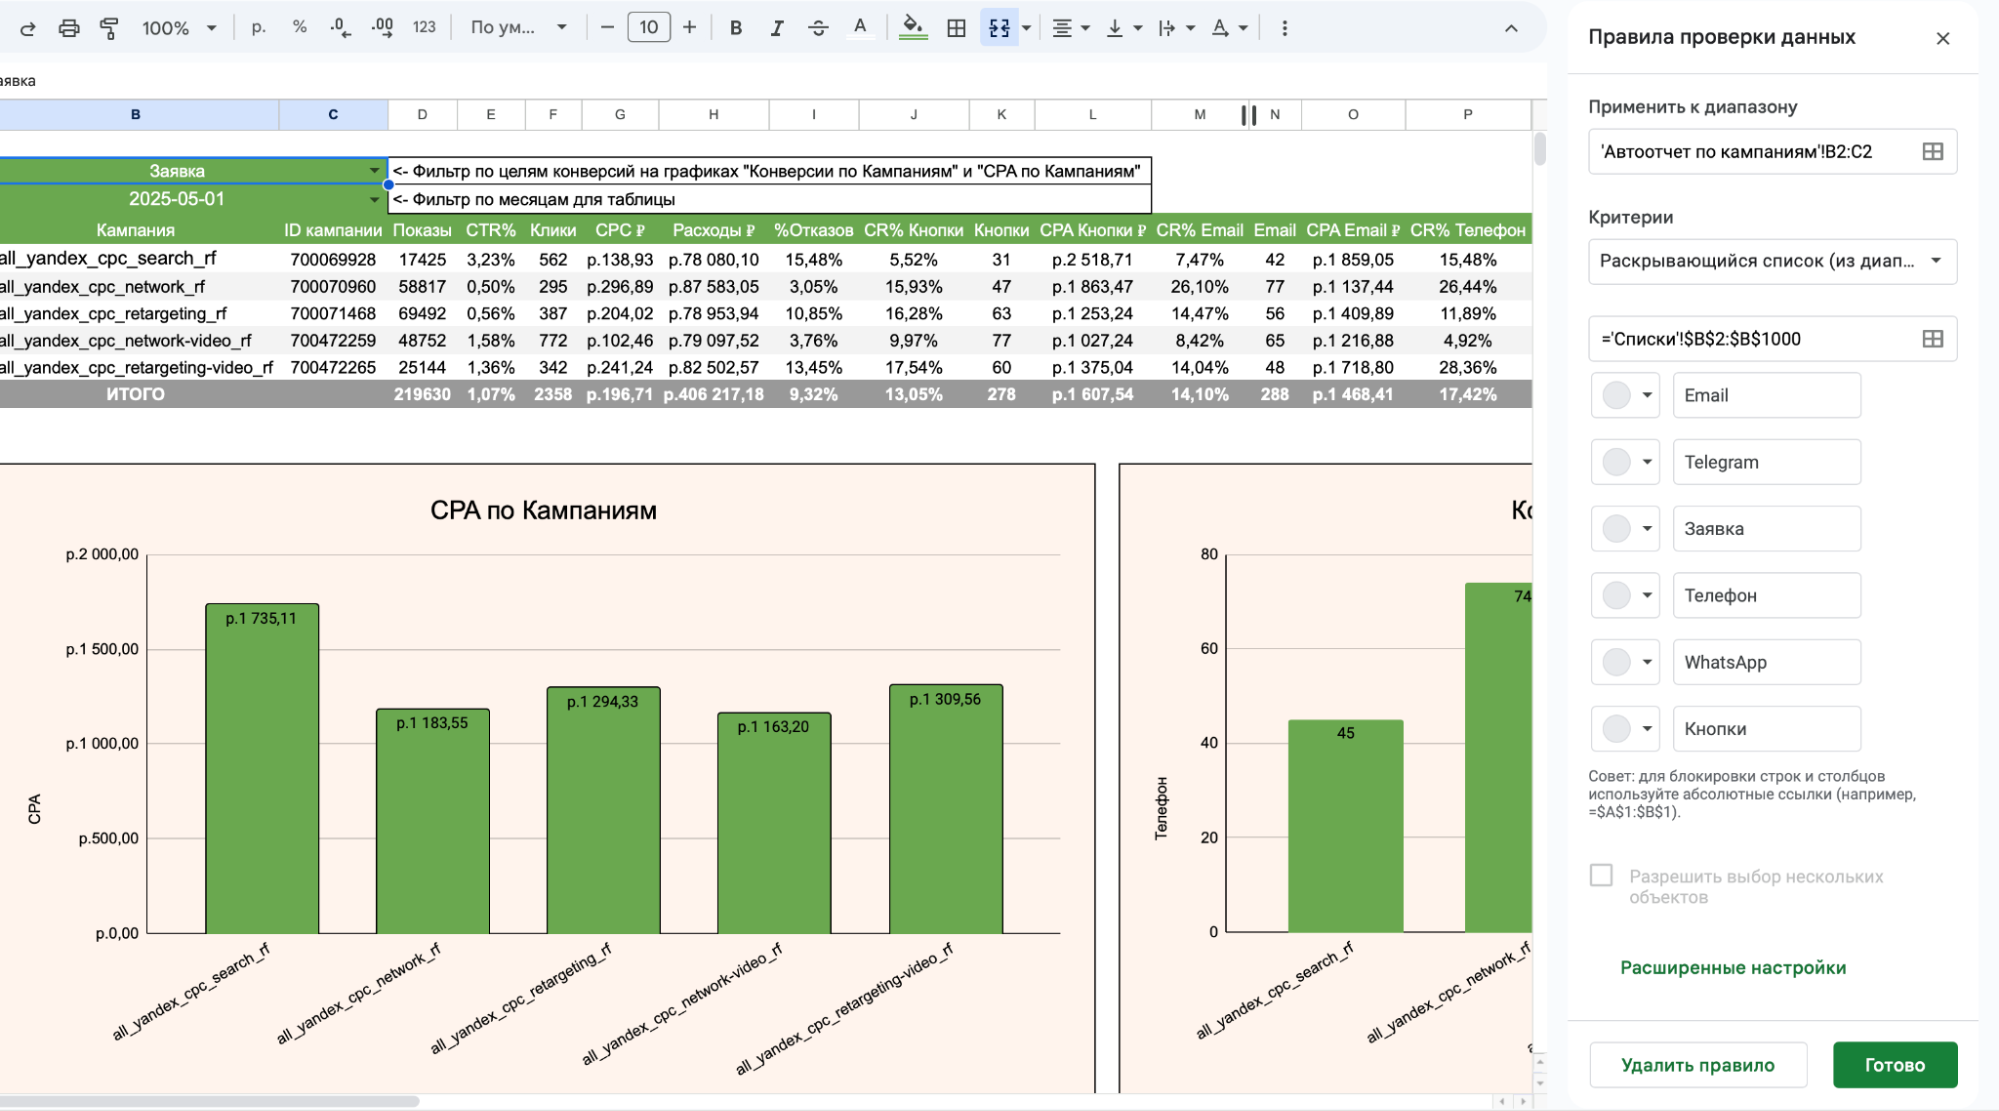Click the 'Телефон' item text field
This screenshot has height=1111, width=1999.
coord(1765,596)
